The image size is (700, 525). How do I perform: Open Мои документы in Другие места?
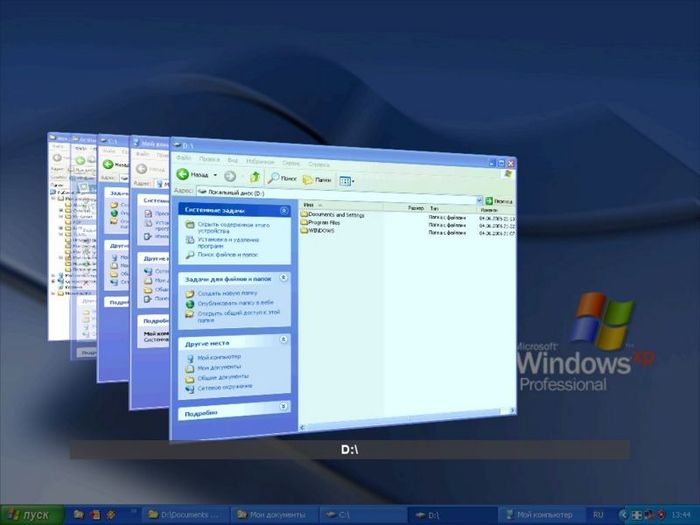(219, 367)
